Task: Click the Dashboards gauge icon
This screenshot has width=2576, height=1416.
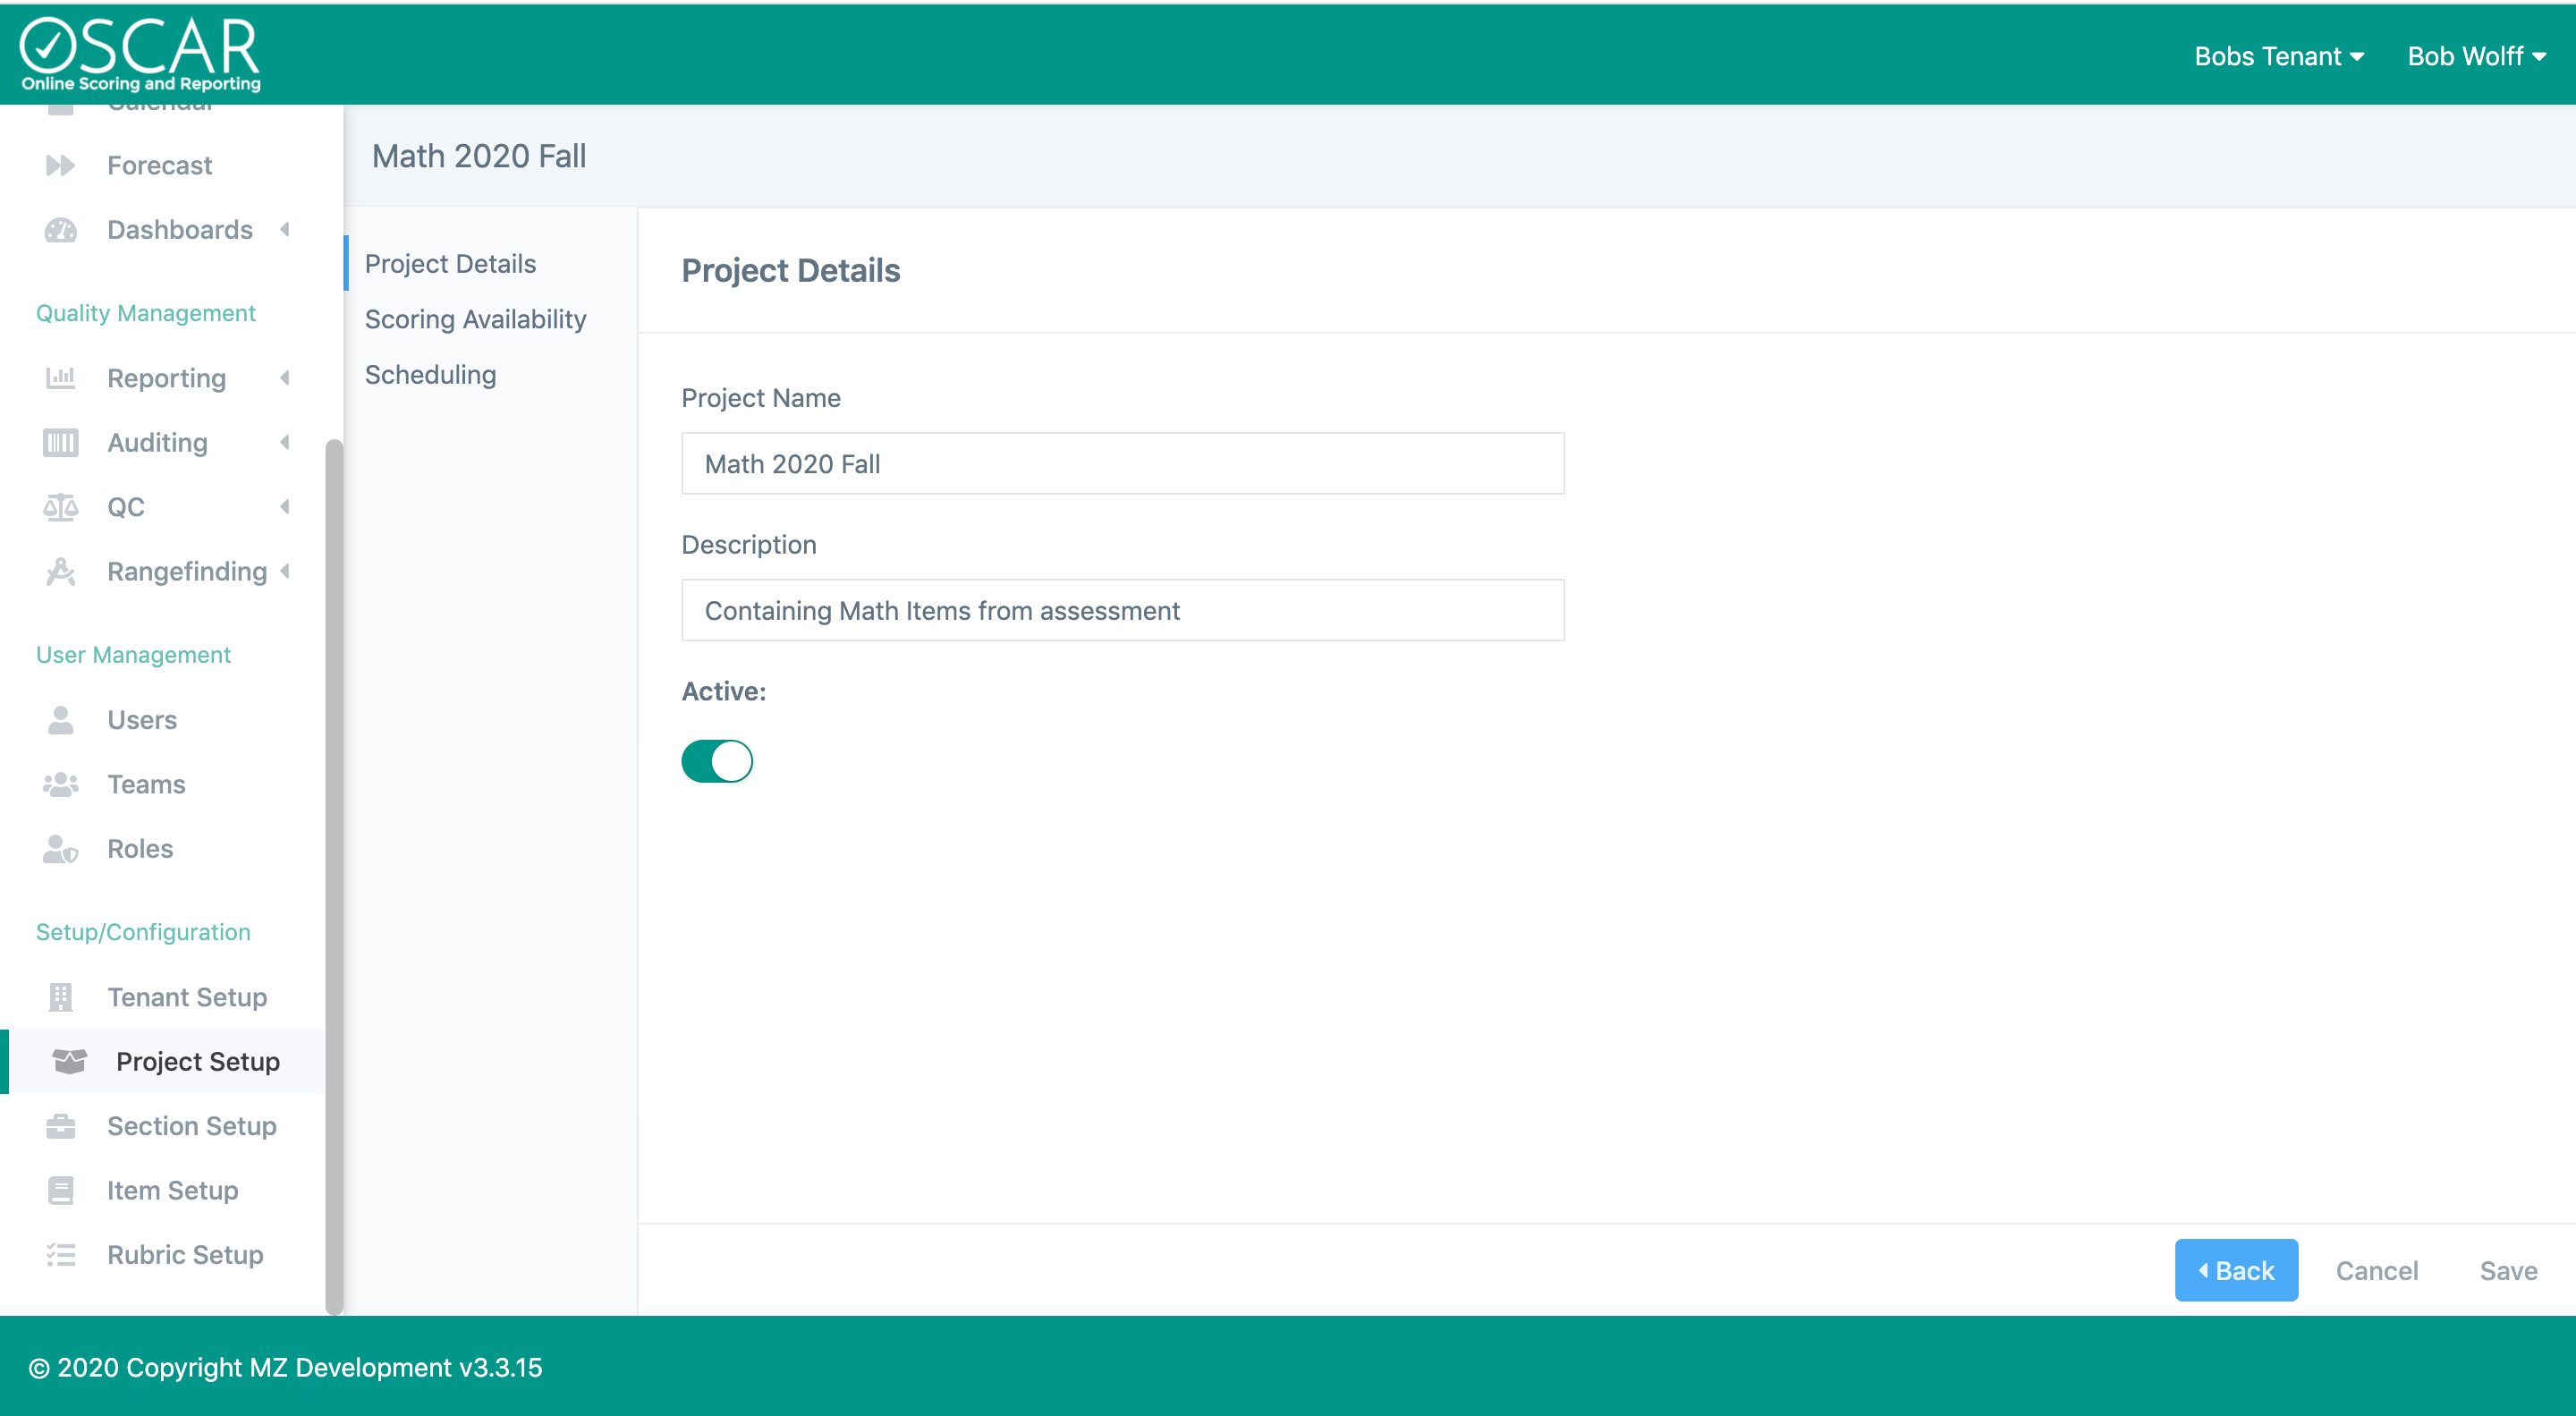Action: coord(60,230)
